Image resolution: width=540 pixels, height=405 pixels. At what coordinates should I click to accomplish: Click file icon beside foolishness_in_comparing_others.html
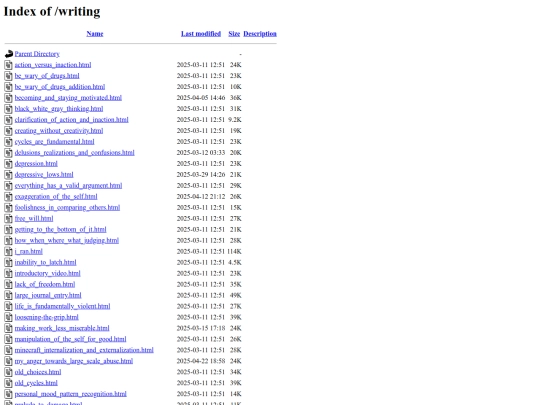coord(9,208)
